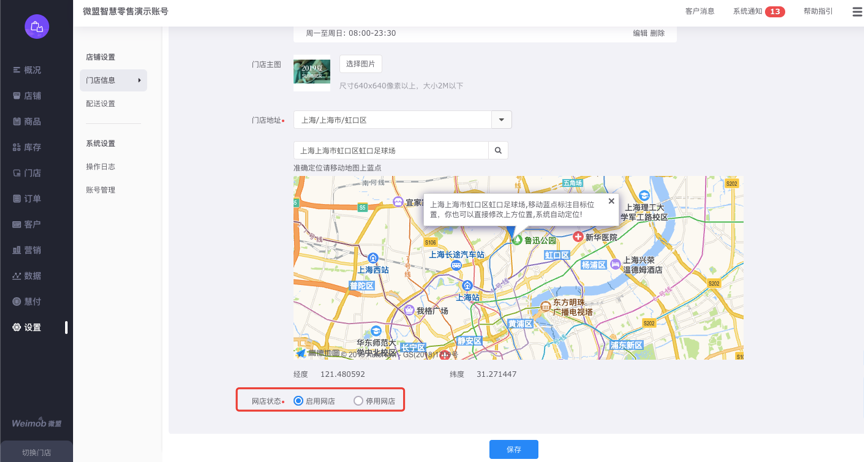Open 订单 orders in sidebar

coord(27,198)
